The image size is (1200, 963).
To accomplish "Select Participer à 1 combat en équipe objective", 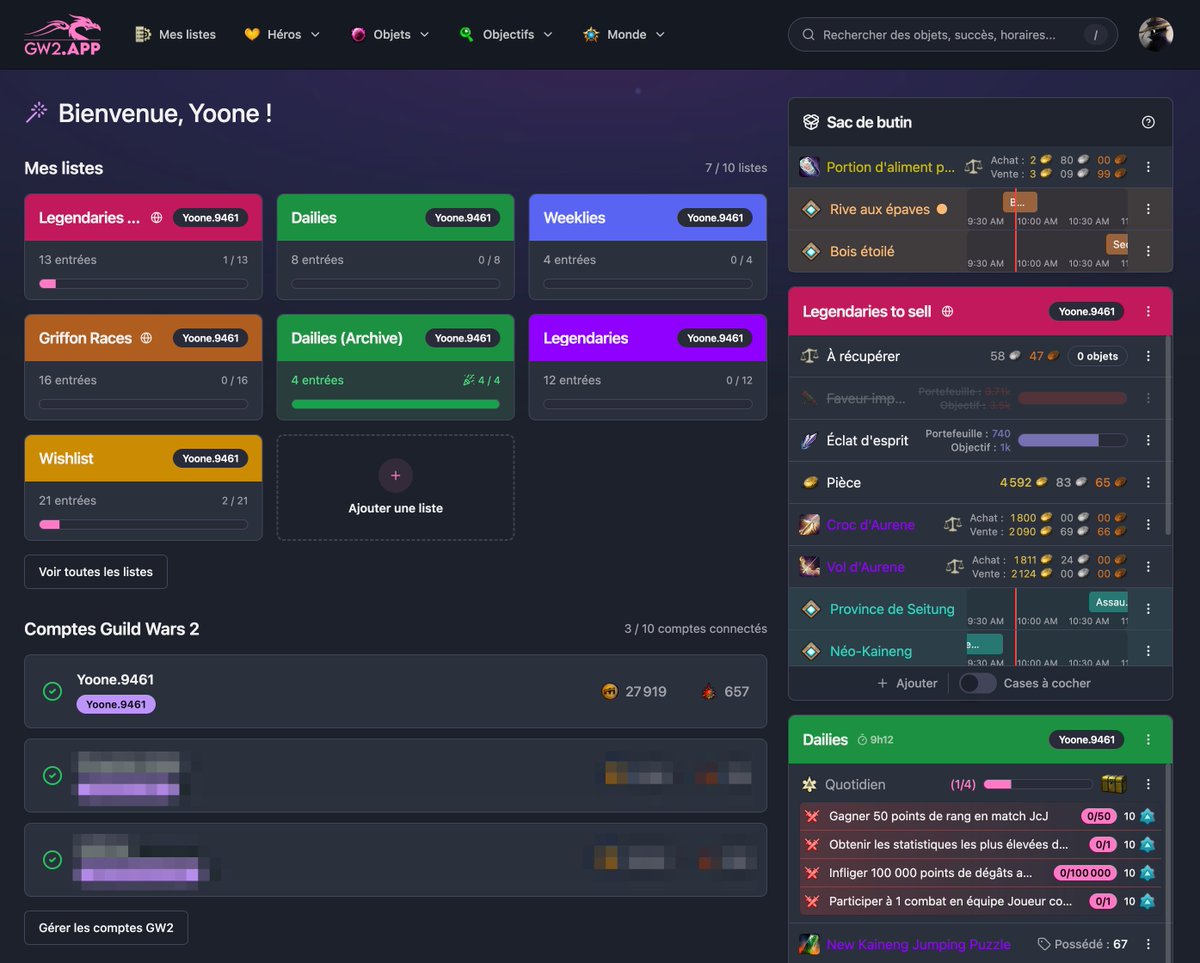I will pos(979,901).
